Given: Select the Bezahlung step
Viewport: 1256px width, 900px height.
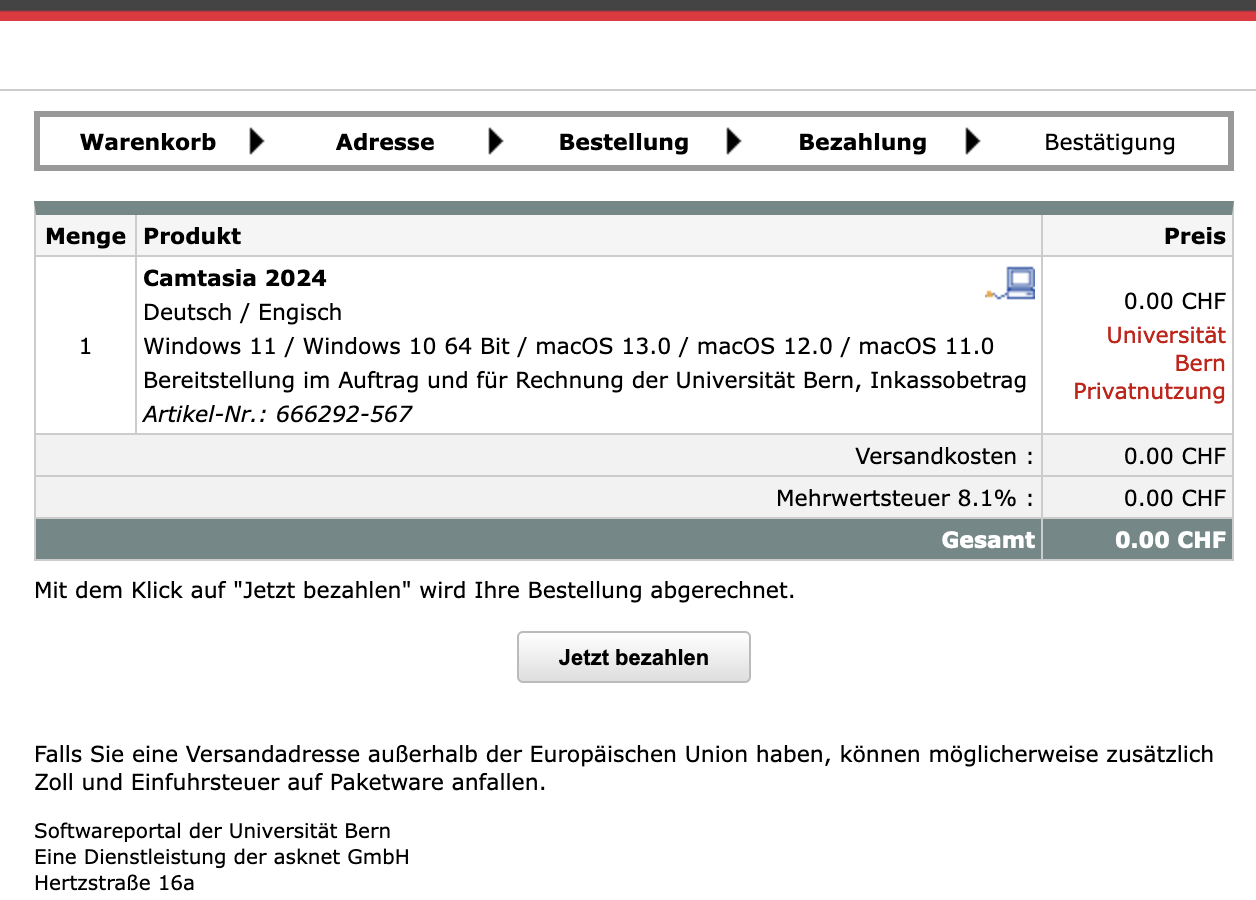Looking at the screenshot, I should (x=862, y=142).
